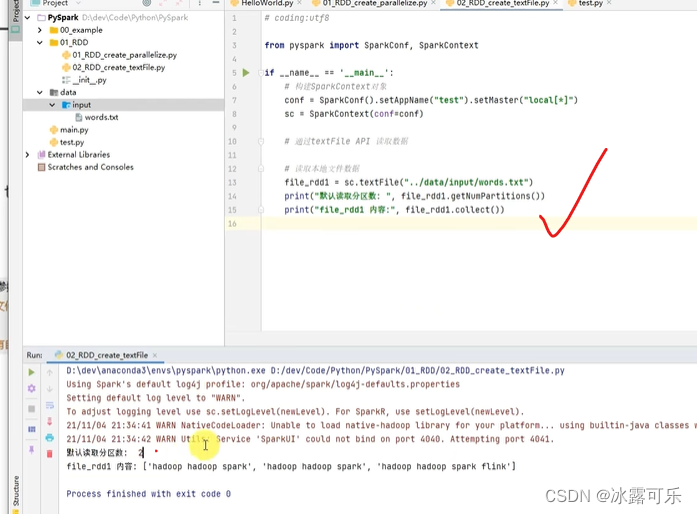Place cursor on empty line 16

479,224
